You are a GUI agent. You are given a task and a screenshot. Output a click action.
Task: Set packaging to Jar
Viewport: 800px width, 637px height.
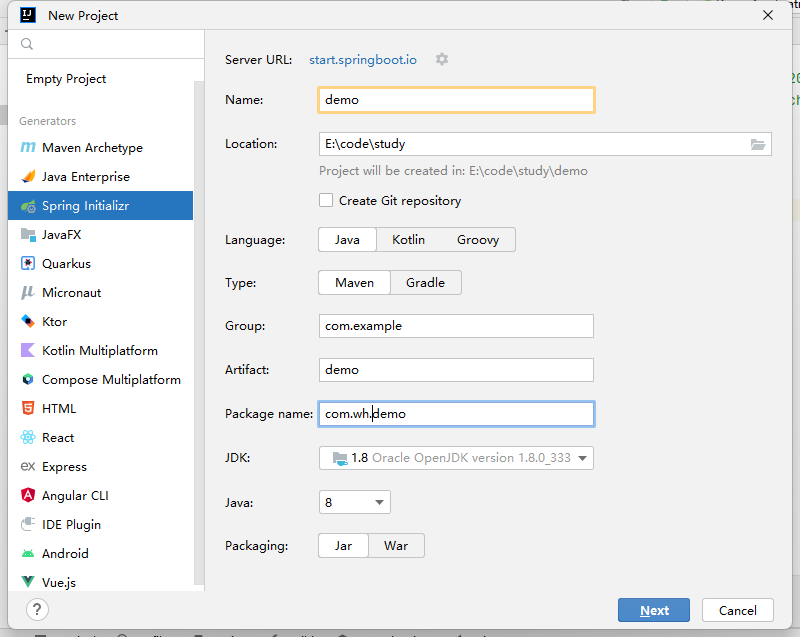tap(343, 546)
